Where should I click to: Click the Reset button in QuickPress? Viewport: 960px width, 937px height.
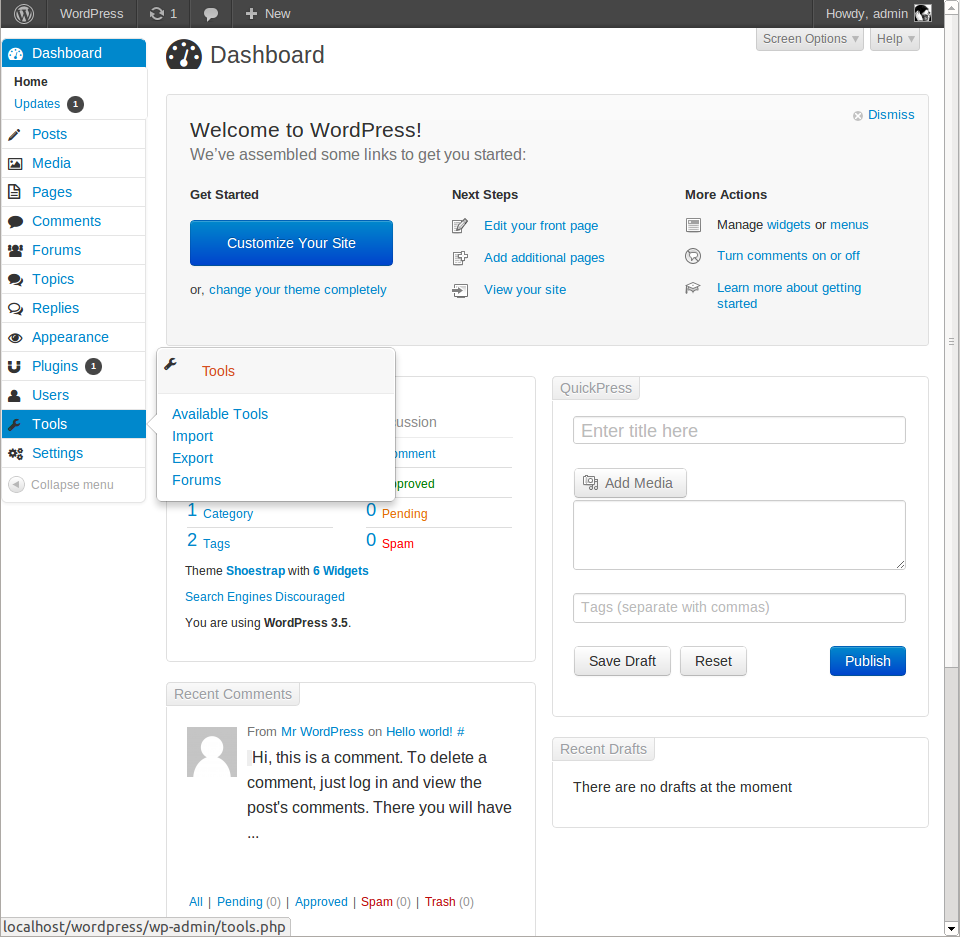pos(713,661)
